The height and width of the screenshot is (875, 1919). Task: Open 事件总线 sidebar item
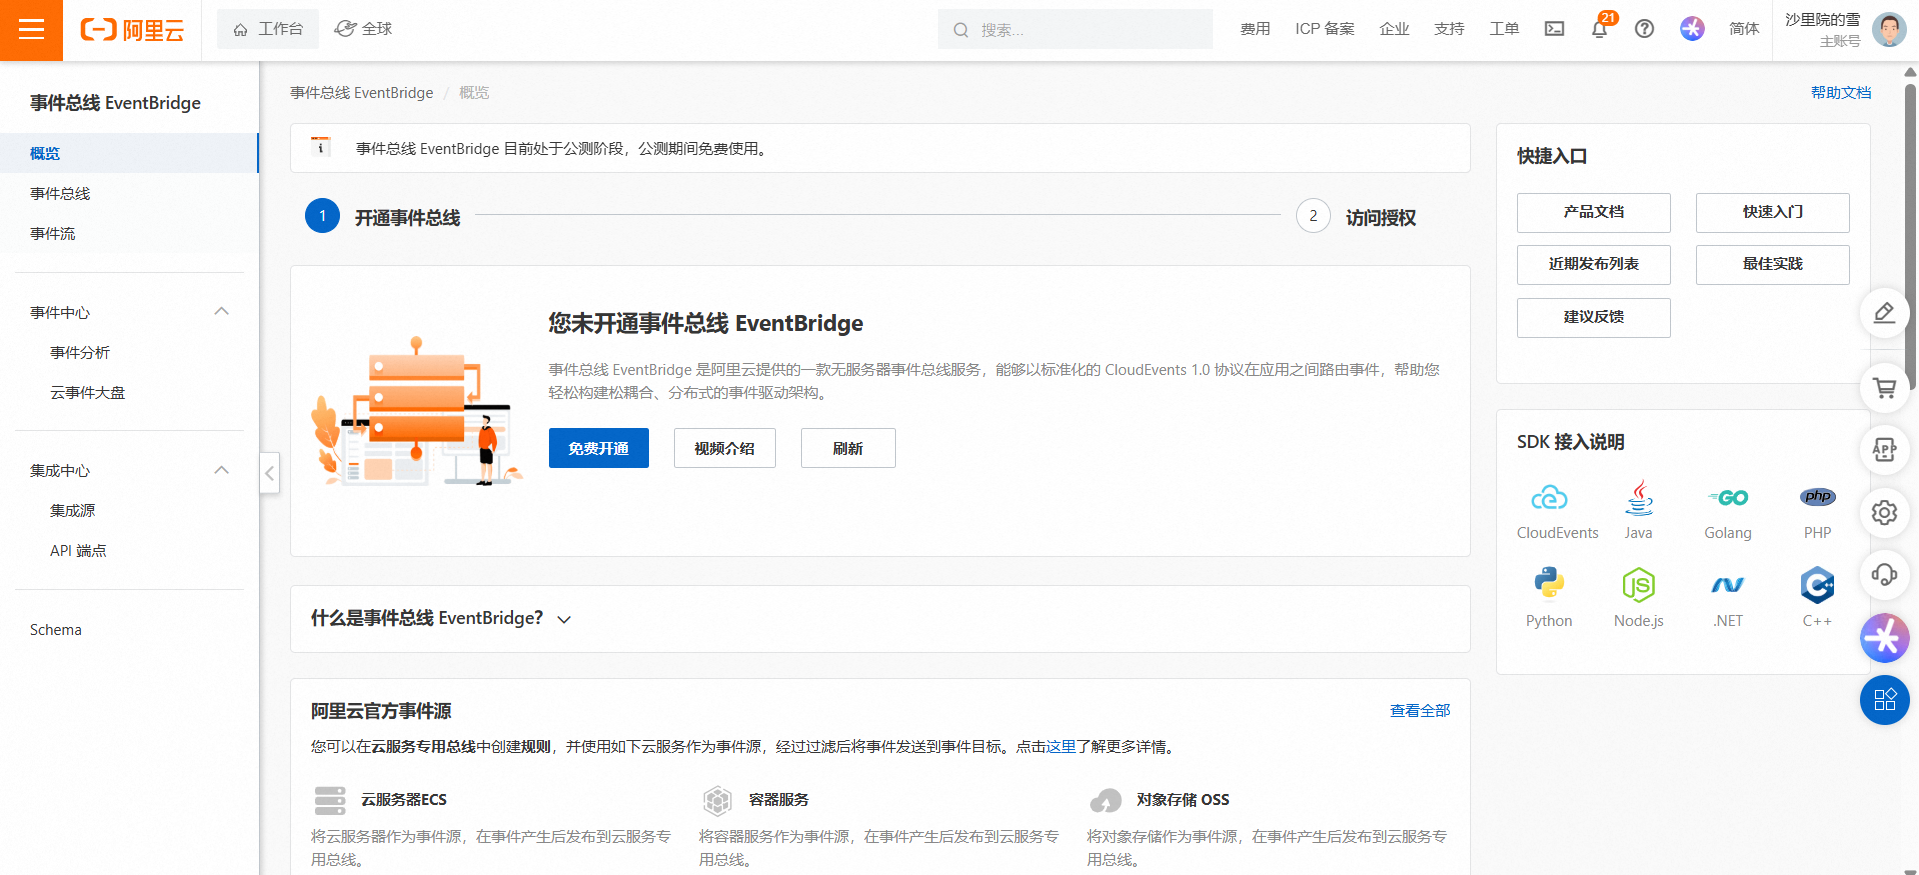(x=129, y=193)
